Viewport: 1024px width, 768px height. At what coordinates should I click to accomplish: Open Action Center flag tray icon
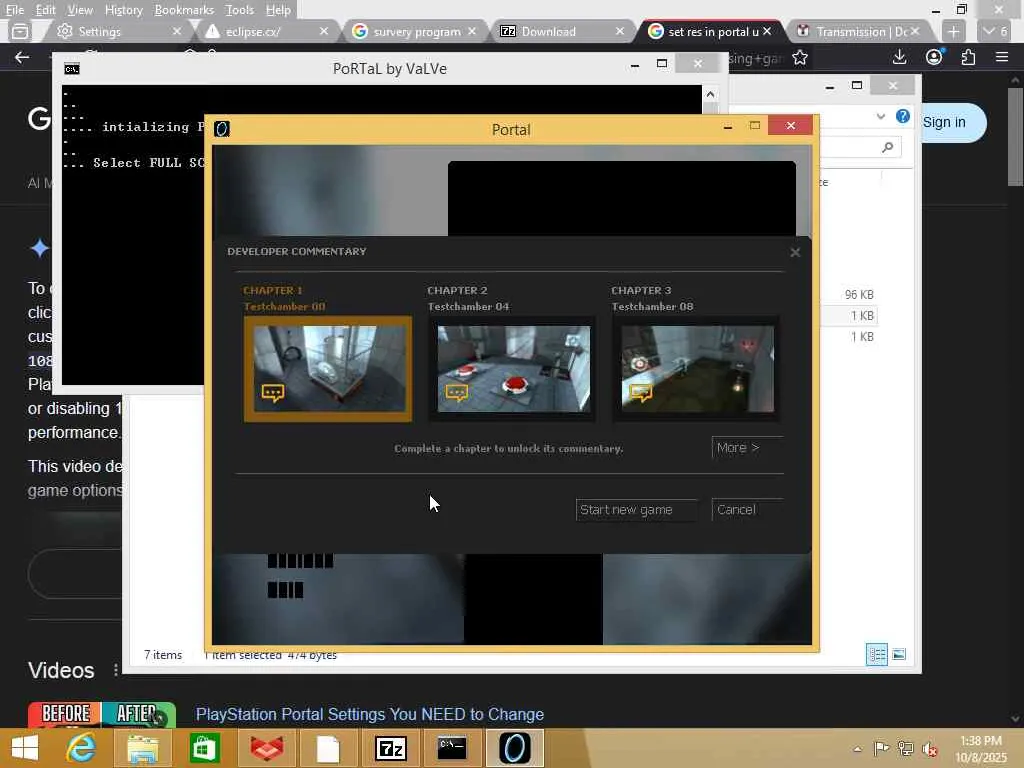(882, 748)
